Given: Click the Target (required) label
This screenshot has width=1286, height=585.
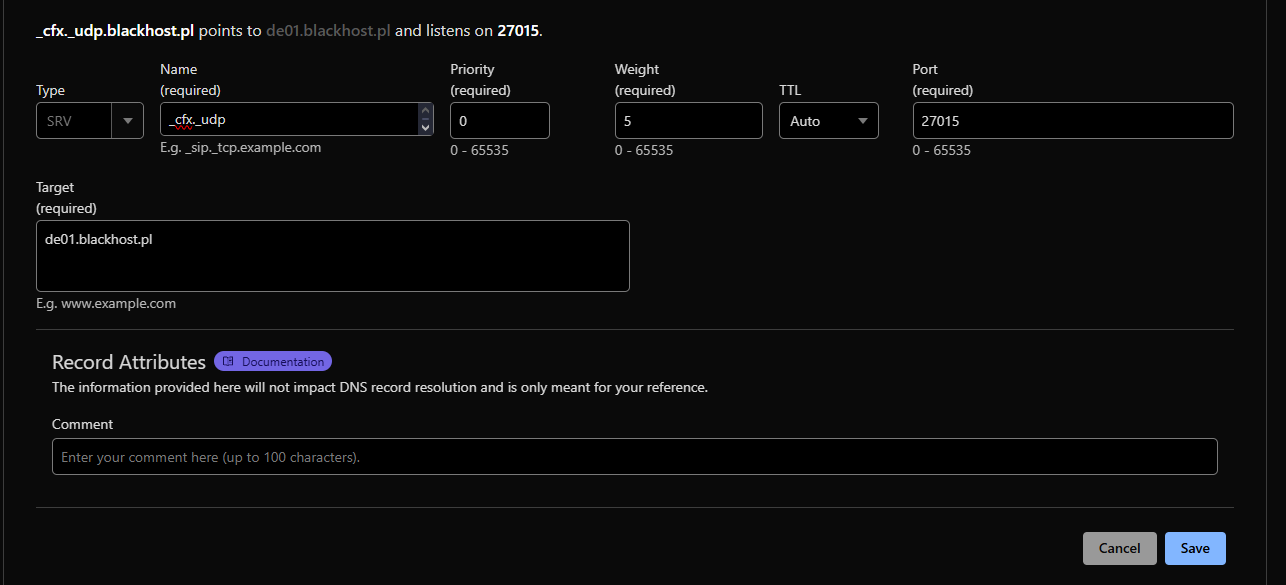Looking at the screenshot, I should click(66, 198).
